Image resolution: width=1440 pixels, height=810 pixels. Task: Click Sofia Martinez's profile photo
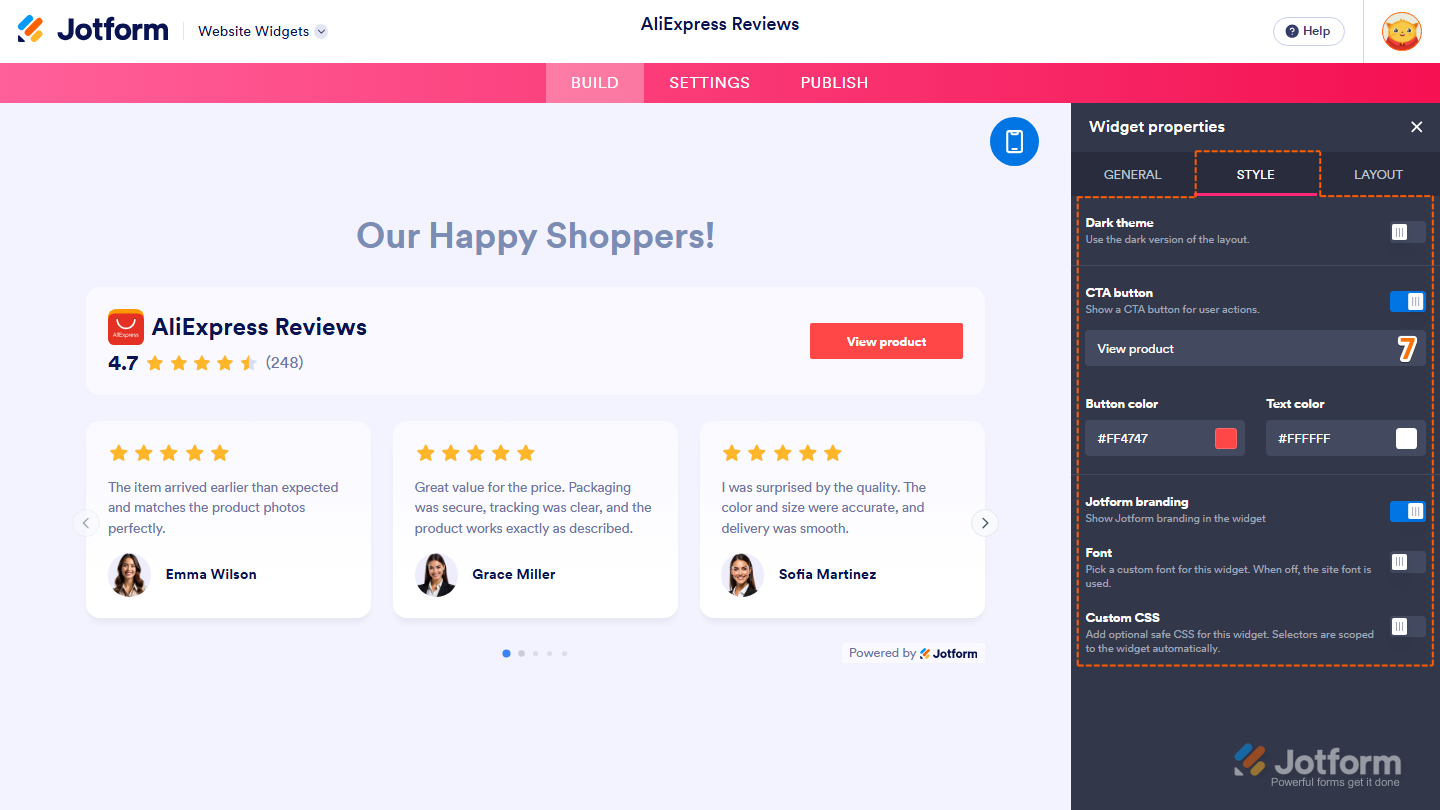pos(742,574)
